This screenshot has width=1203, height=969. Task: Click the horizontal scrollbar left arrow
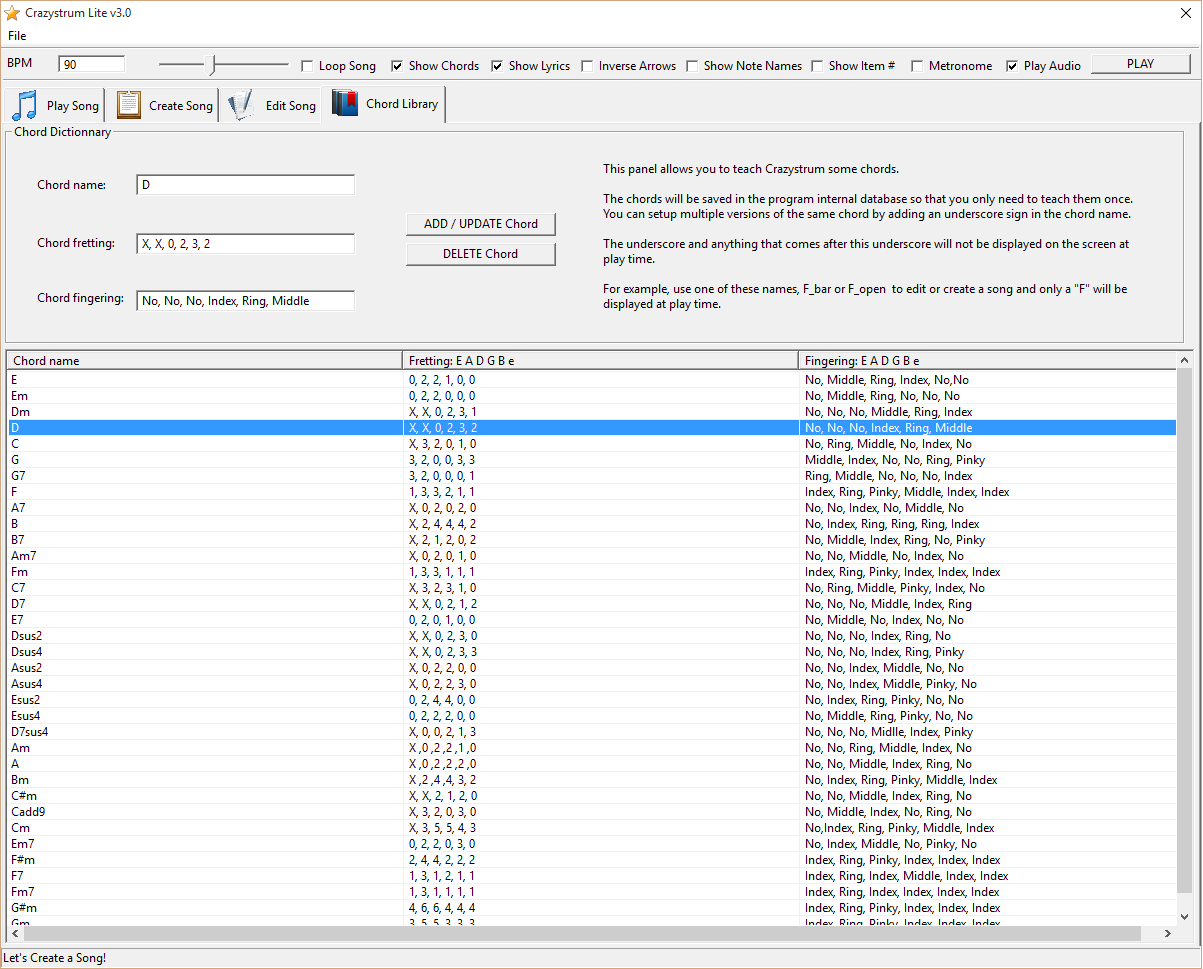coord(15,933)
